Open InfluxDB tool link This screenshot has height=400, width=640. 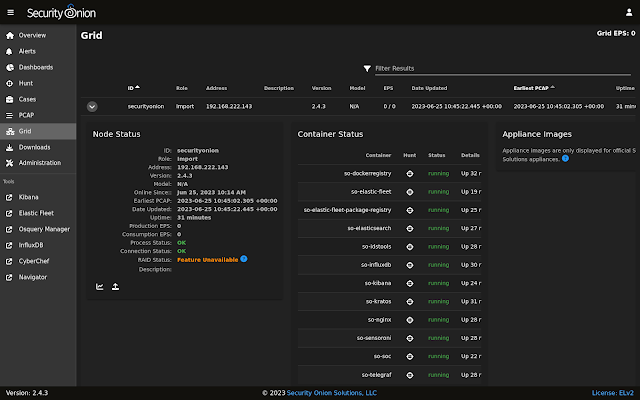(x=38, y=245)
